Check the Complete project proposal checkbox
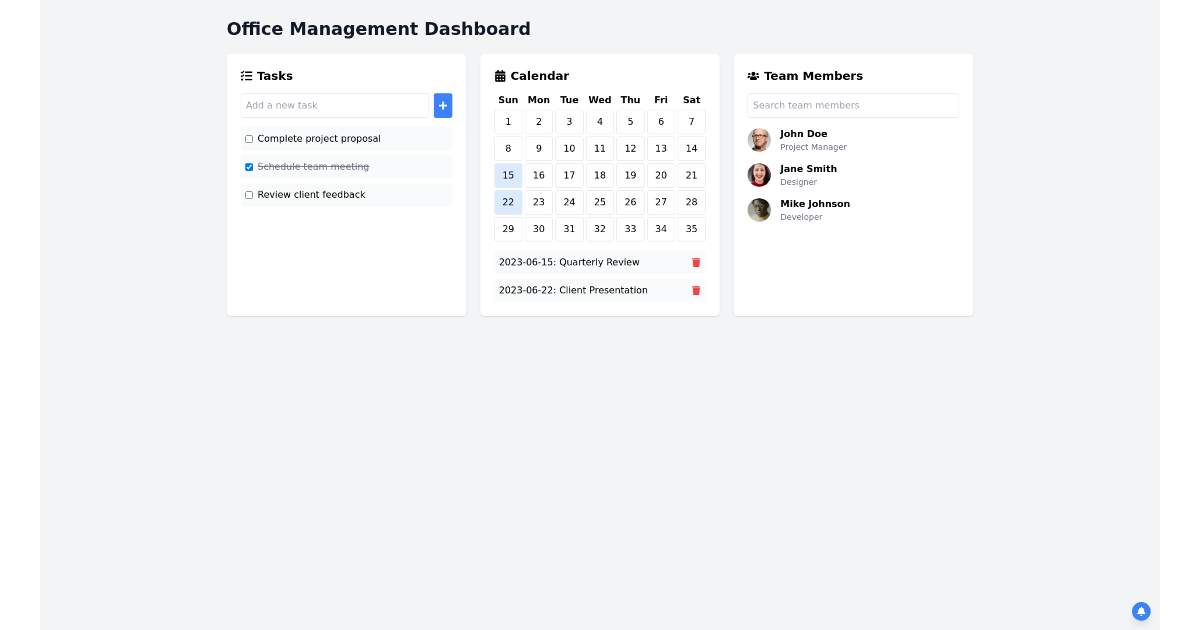This screenshot has width=1200, height=630. (248, 138)
